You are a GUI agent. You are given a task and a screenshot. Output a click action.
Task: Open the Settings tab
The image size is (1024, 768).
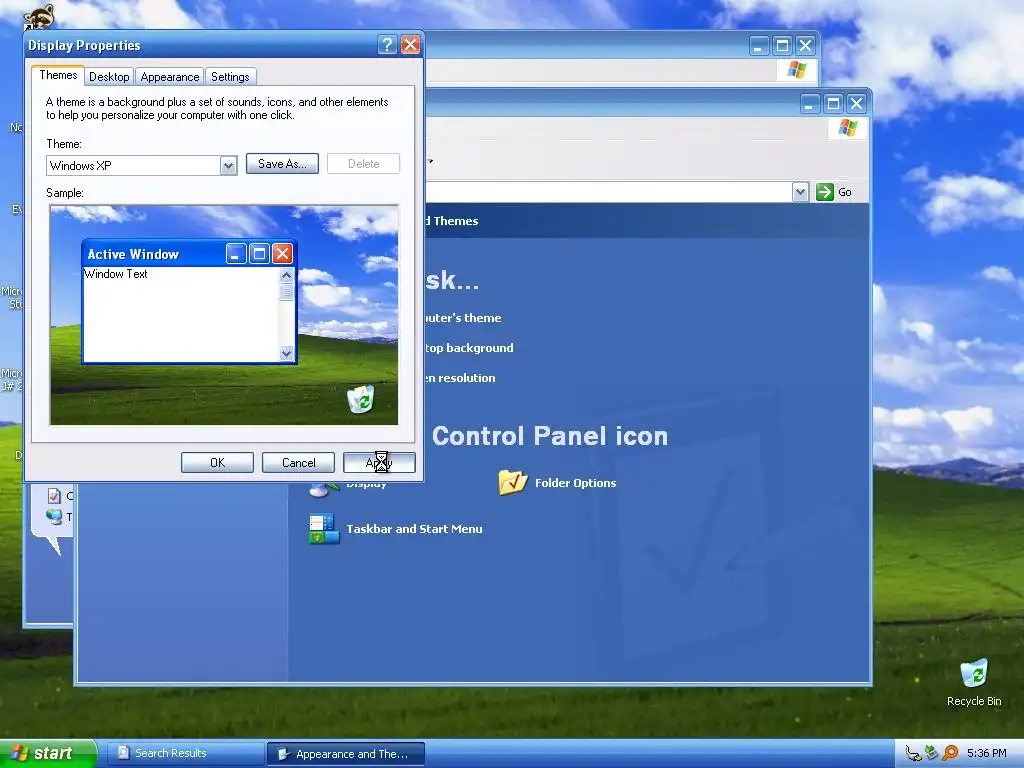point(230,76)
